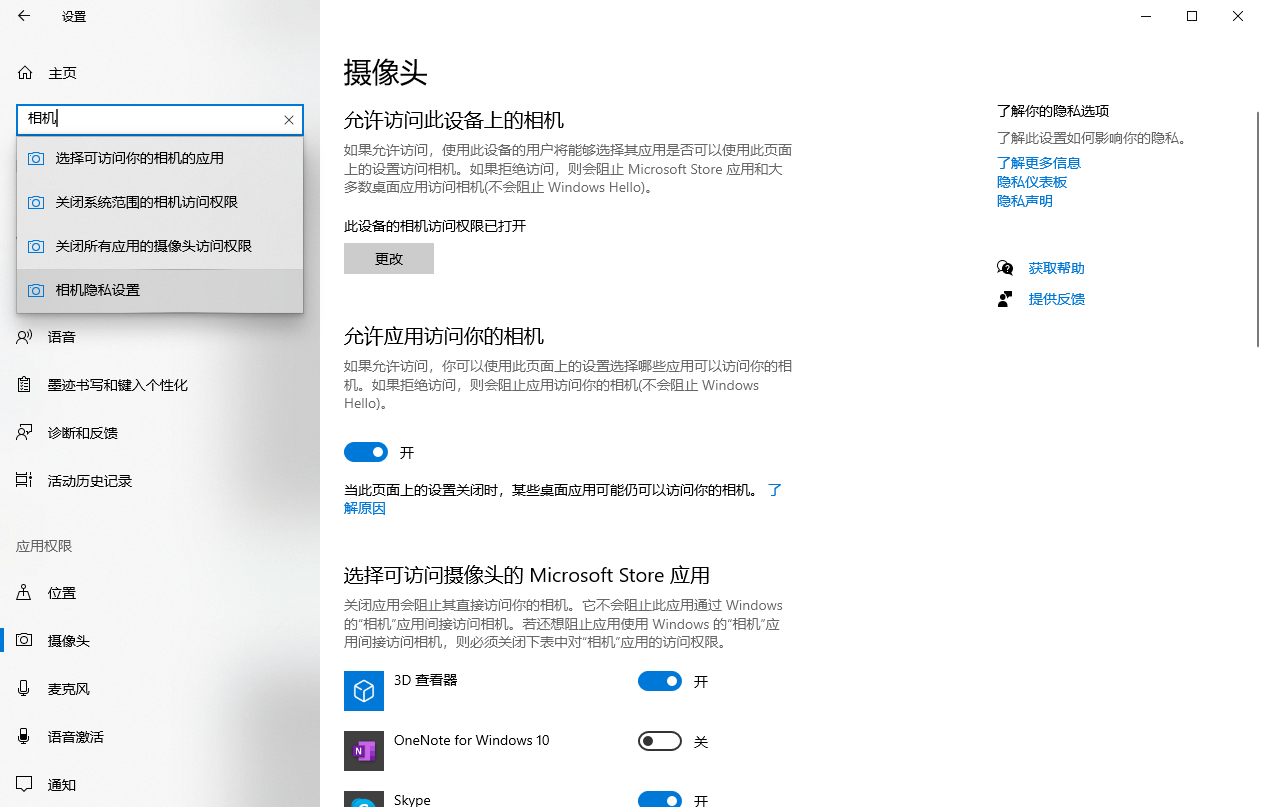This screenshot has height=807, width=1261.
Task: Click inside the 相机 search field
Action: 150,119
